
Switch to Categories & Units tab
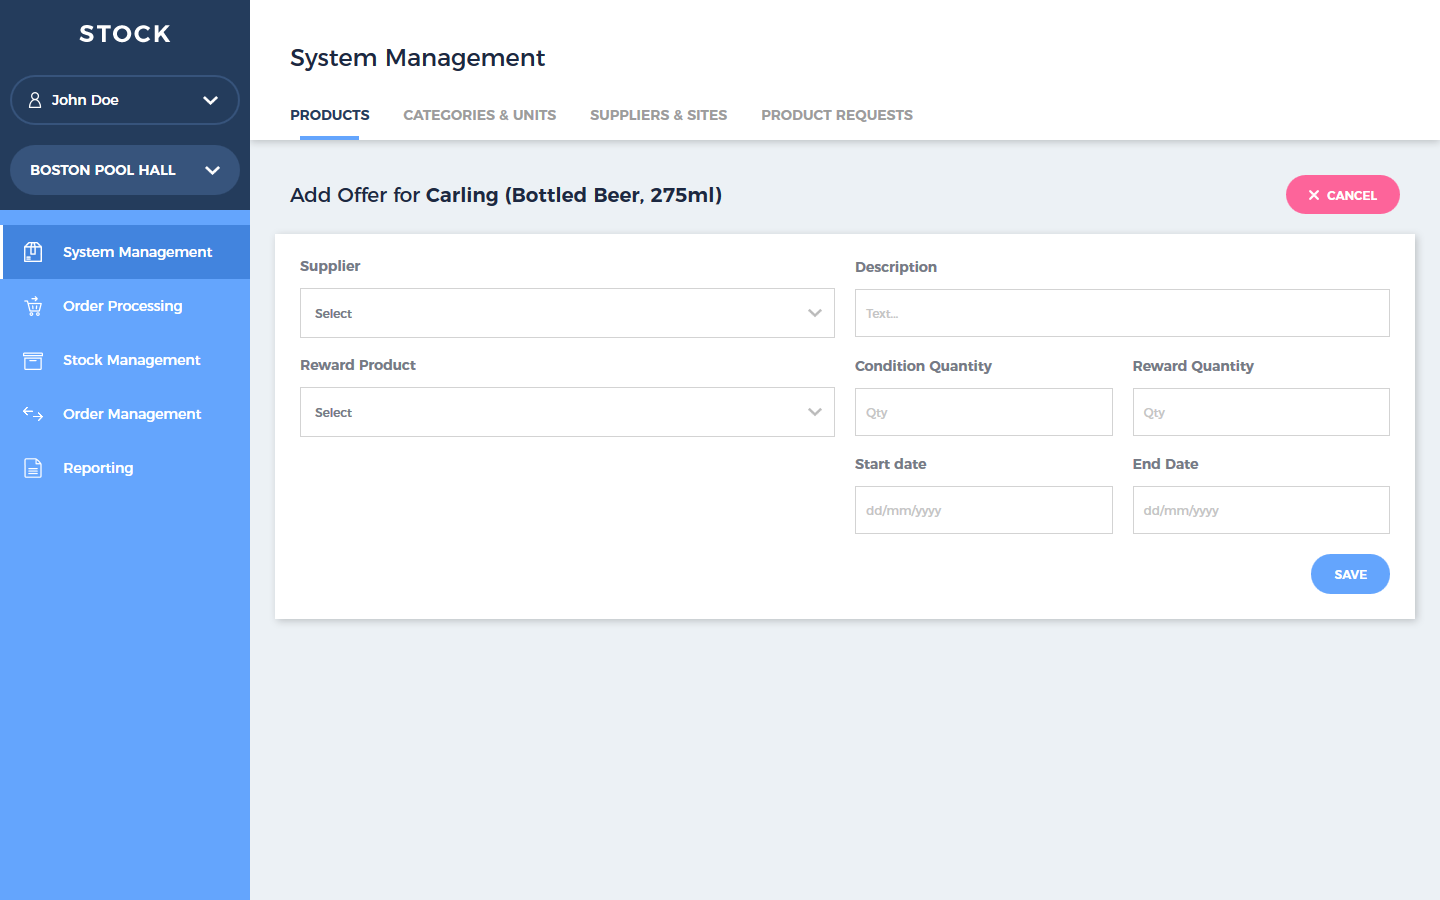click(x=479, y=115)
